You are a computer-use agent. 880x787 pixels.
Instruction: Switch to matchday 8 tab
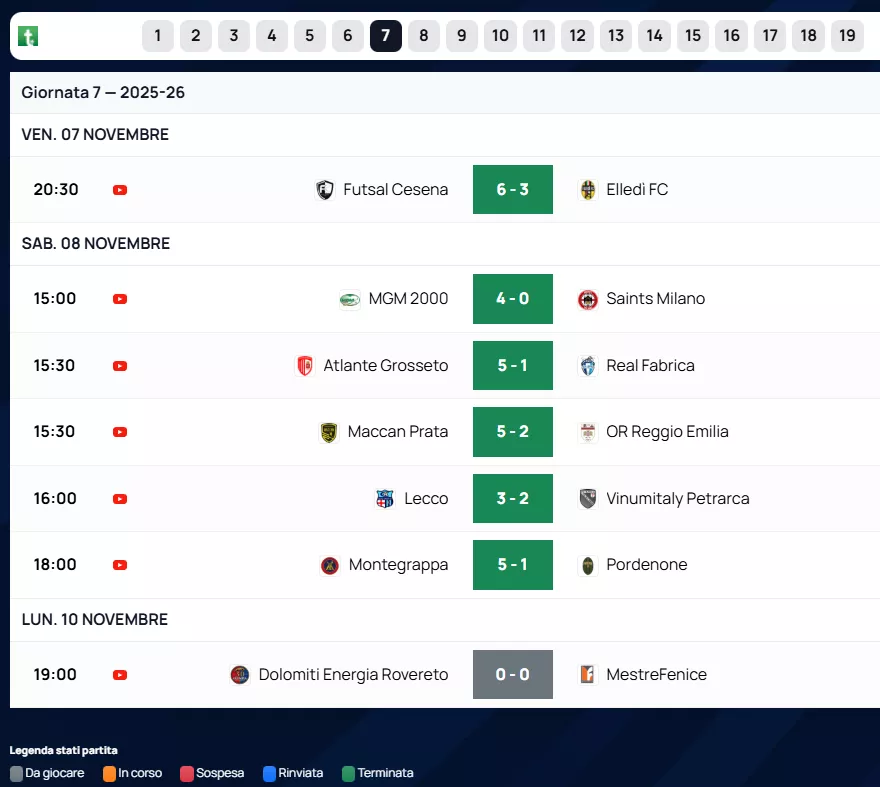tap(423, 36)
